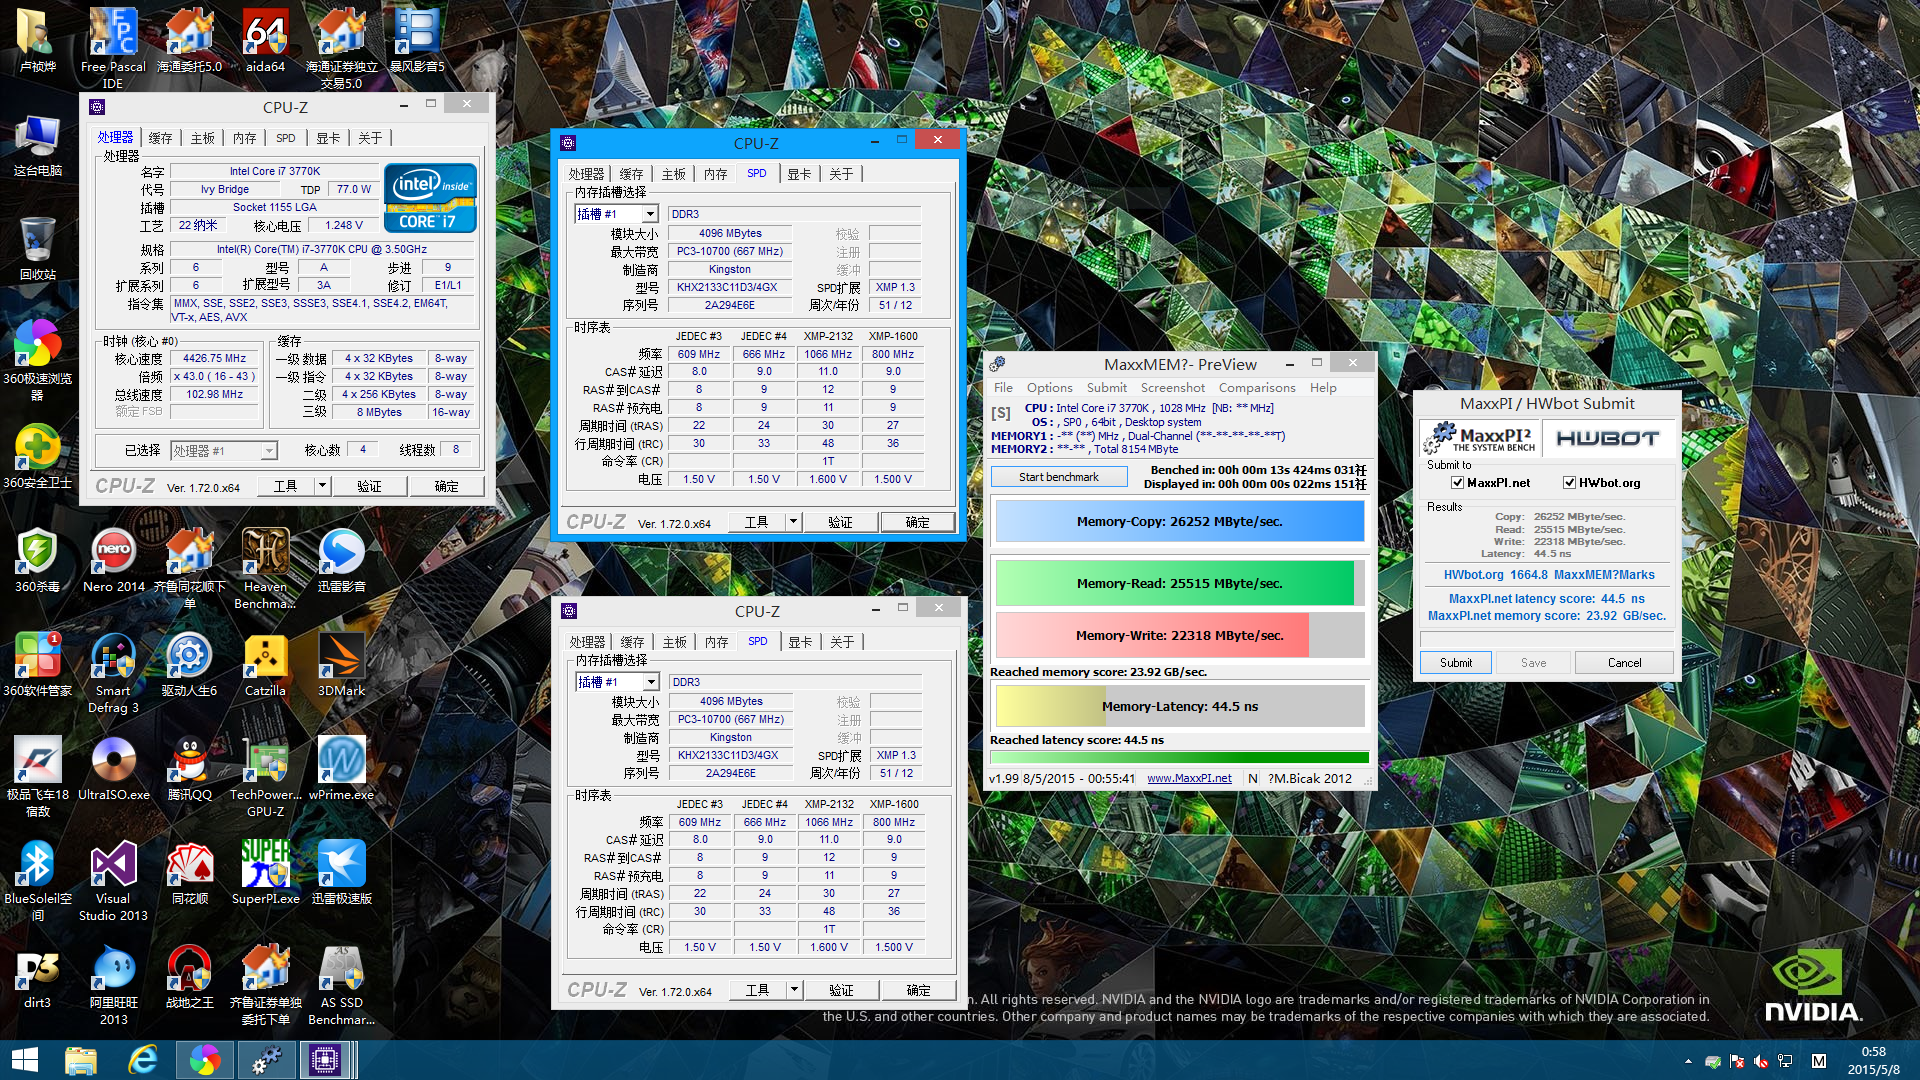
Task: Toggle MaxxPI.net submit checkbox
Action: pos(1457,483)
